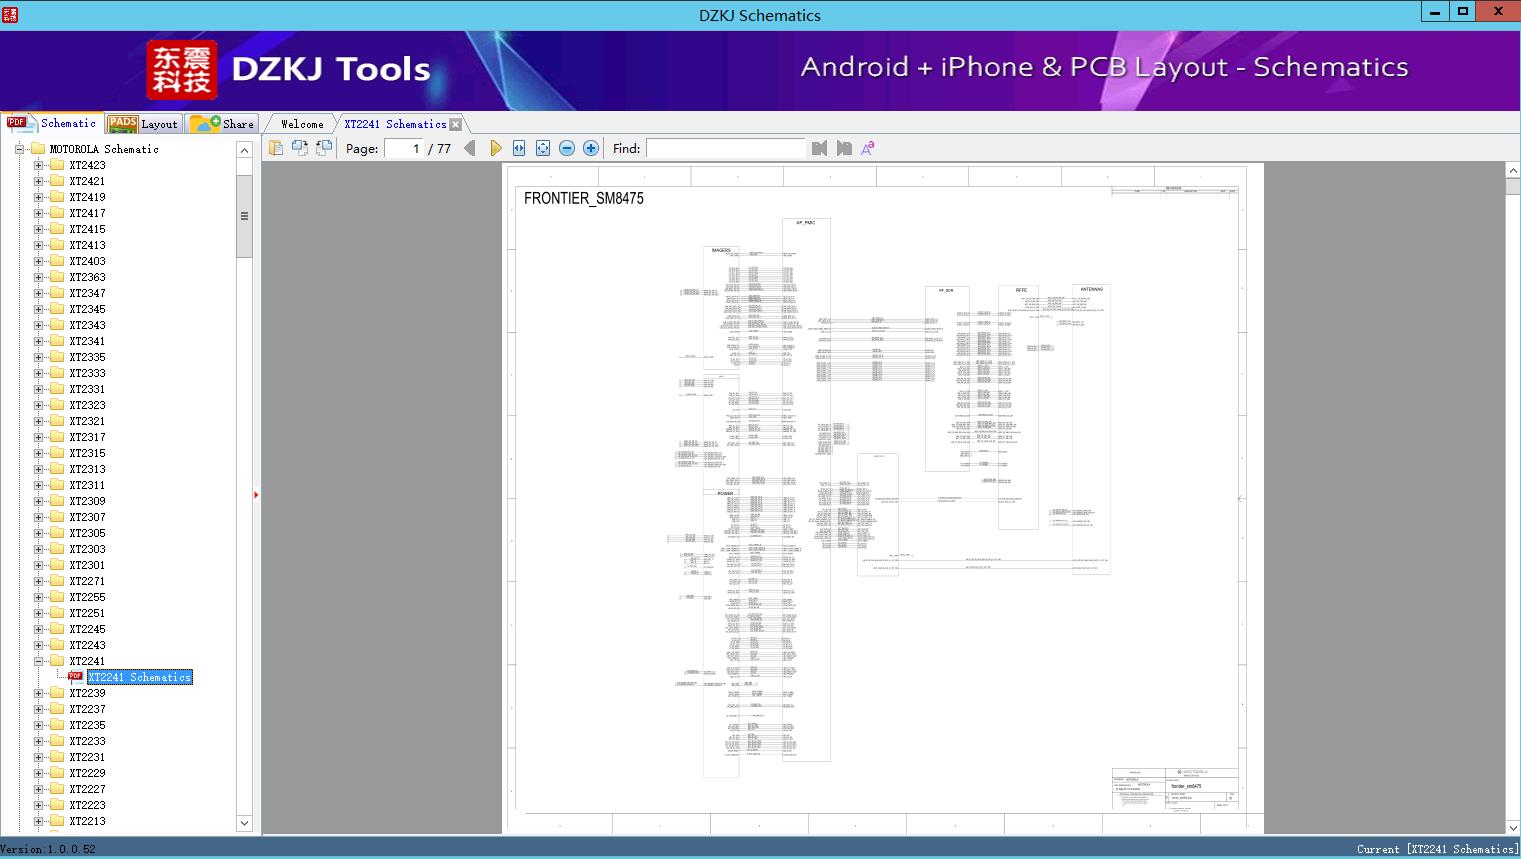The width and height of the screenshot is (1521, 859).
Task: Toggle the match case search icon
Action: (x=868, y=148)
